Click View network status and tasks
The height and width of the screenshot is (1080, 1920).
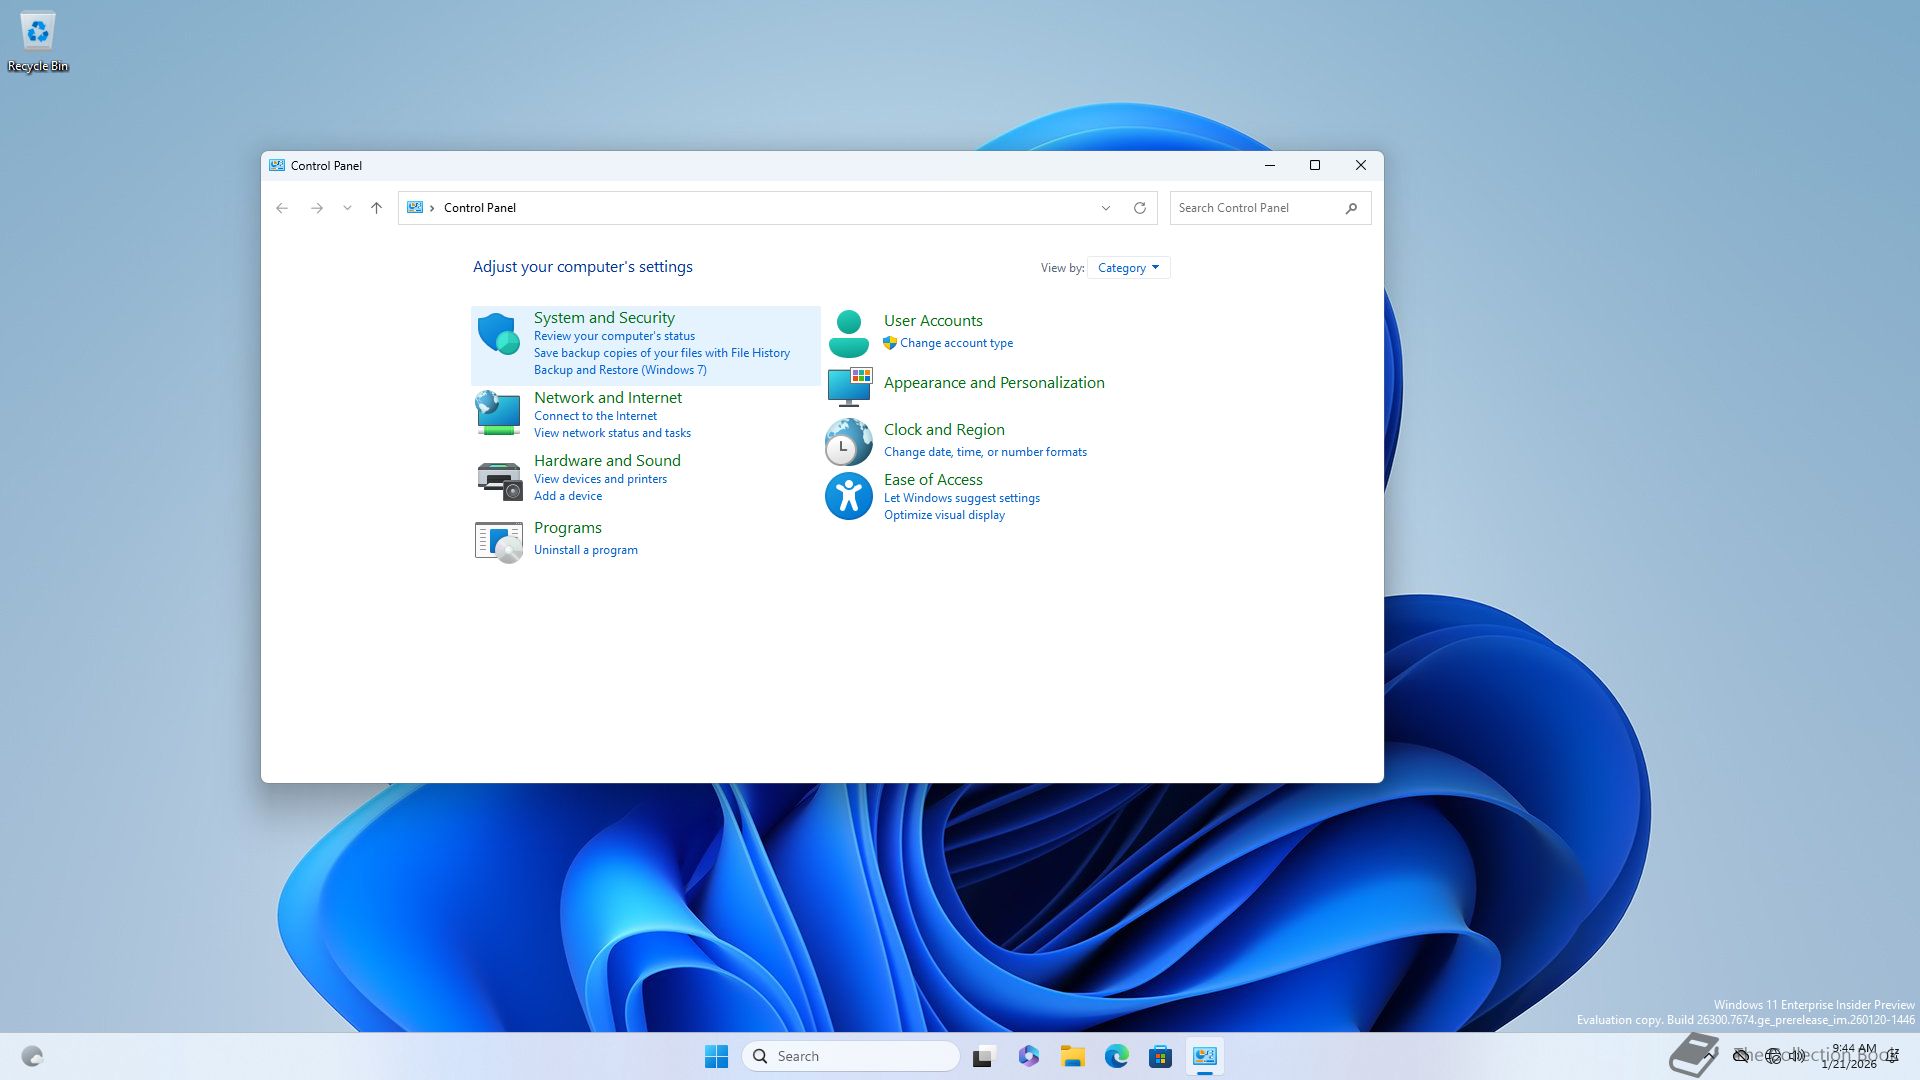click(x=612, y=433)
